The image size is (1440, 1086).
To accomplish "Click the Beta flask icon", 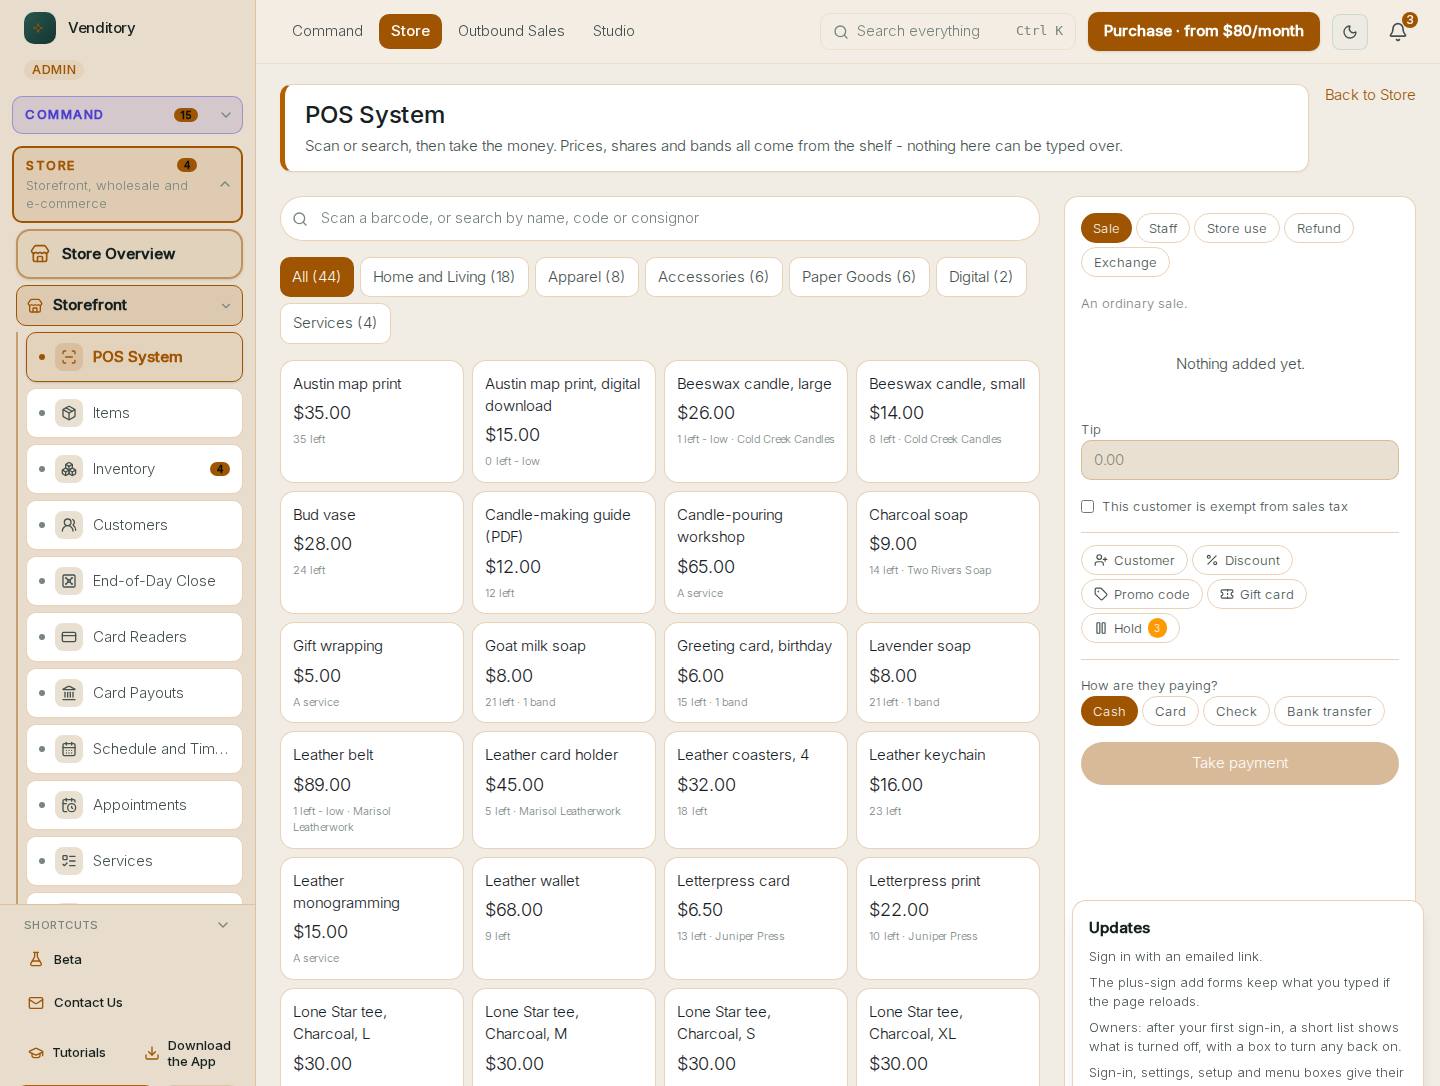I will click(36, 959).
